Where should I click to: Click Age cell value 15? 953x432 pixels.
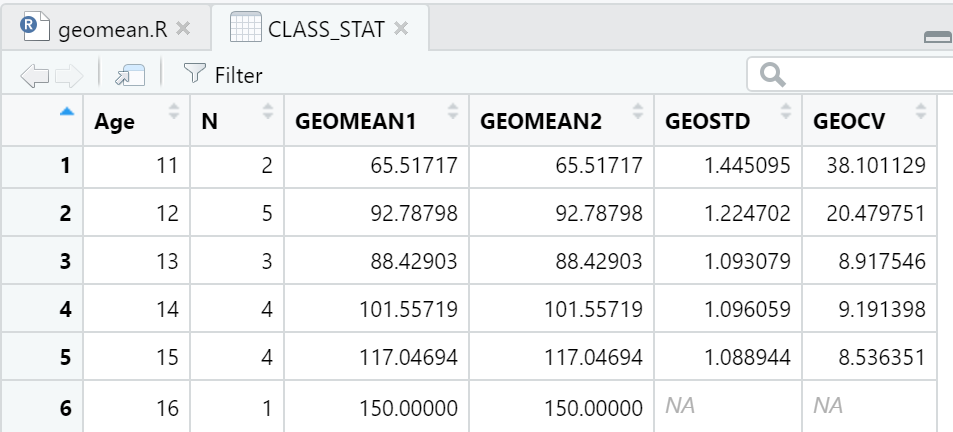tap(136, 357)
